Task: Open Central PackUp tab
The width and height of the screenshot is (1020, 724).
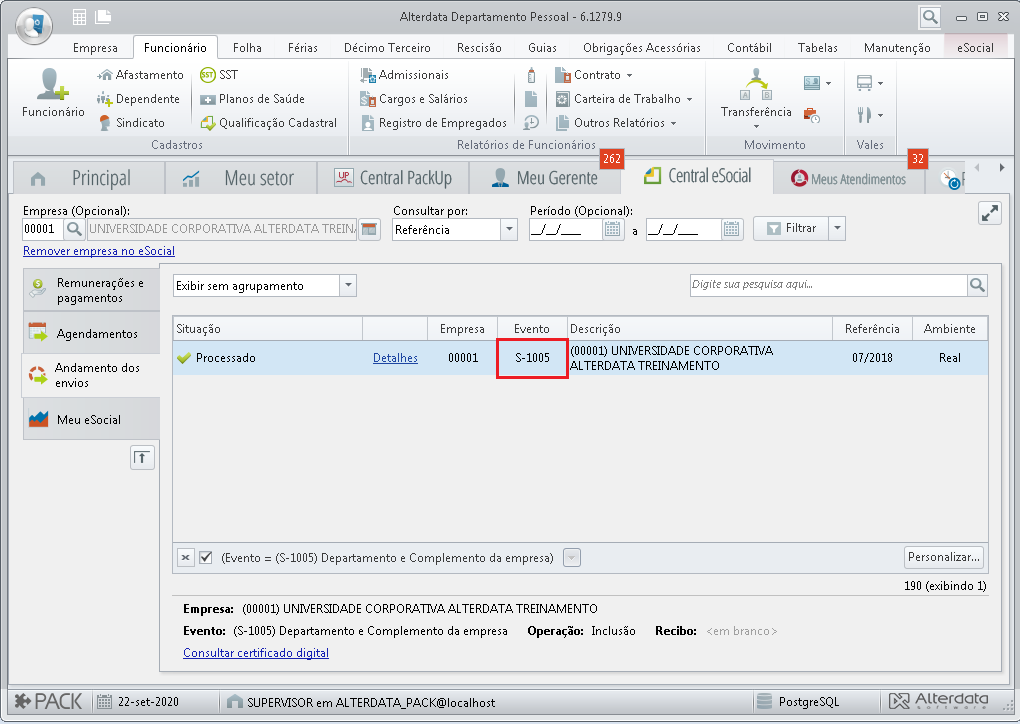Action: (393, 178)
